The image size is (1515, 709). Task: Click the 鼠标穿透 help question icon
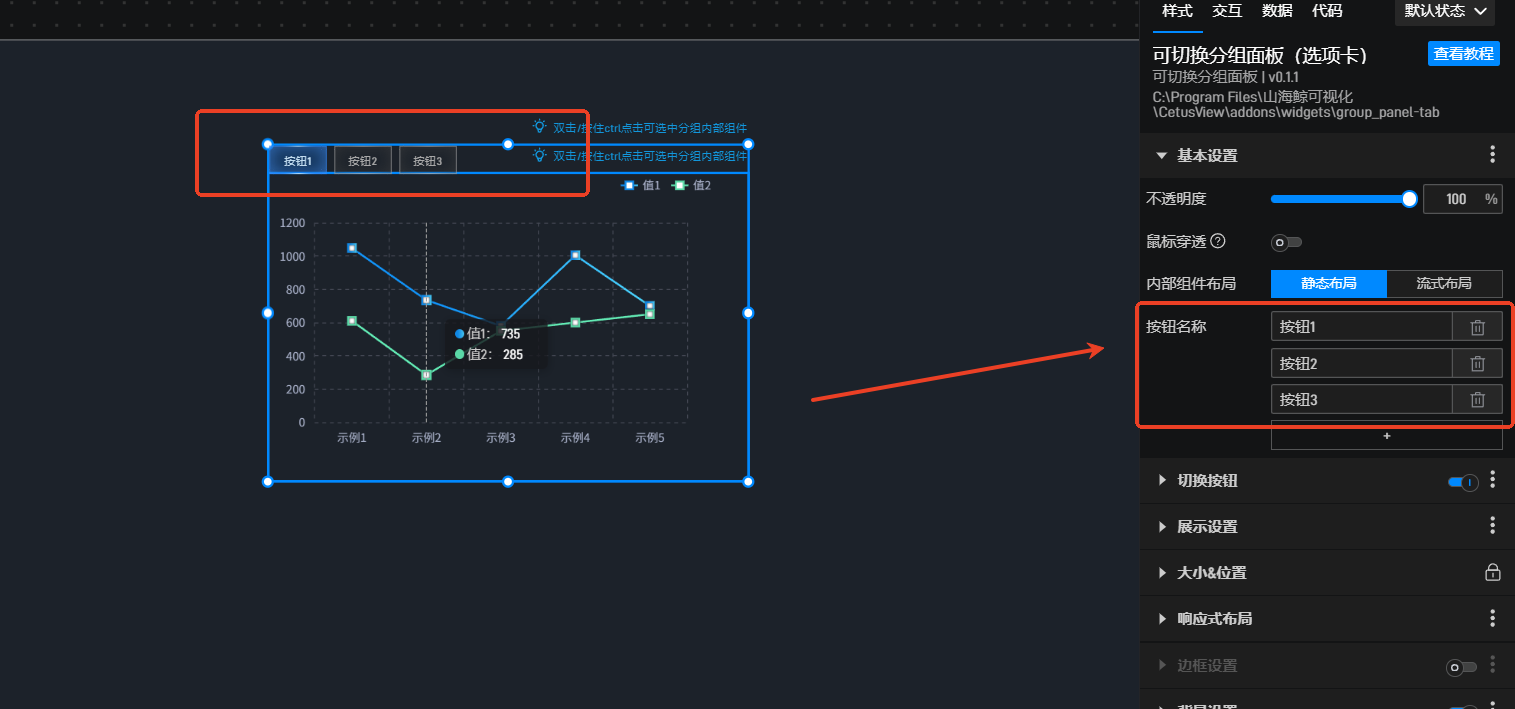[1217, 241]
